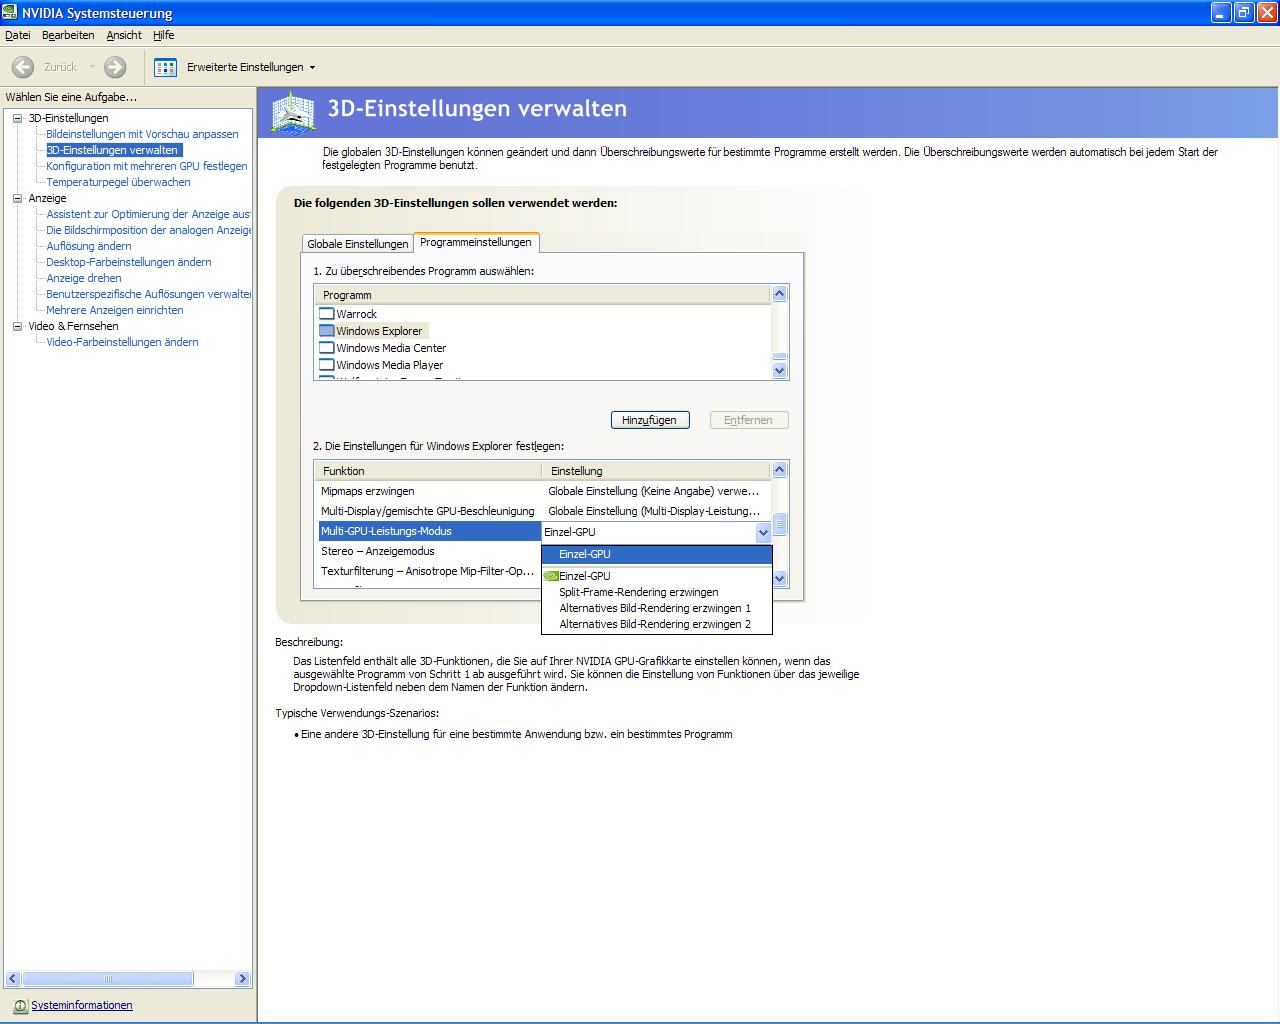This screenshot has height=1024, width=1280.
Task: Click left panel scroll right arrow
Action: tap(242, 979)
